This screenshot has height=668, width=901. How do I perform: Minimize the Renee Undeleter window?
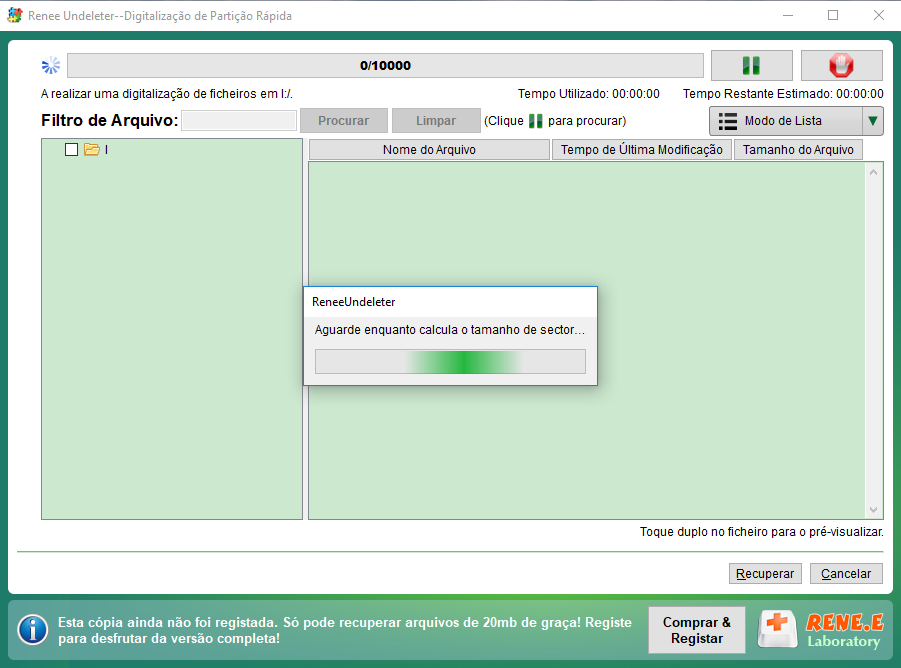788,16
